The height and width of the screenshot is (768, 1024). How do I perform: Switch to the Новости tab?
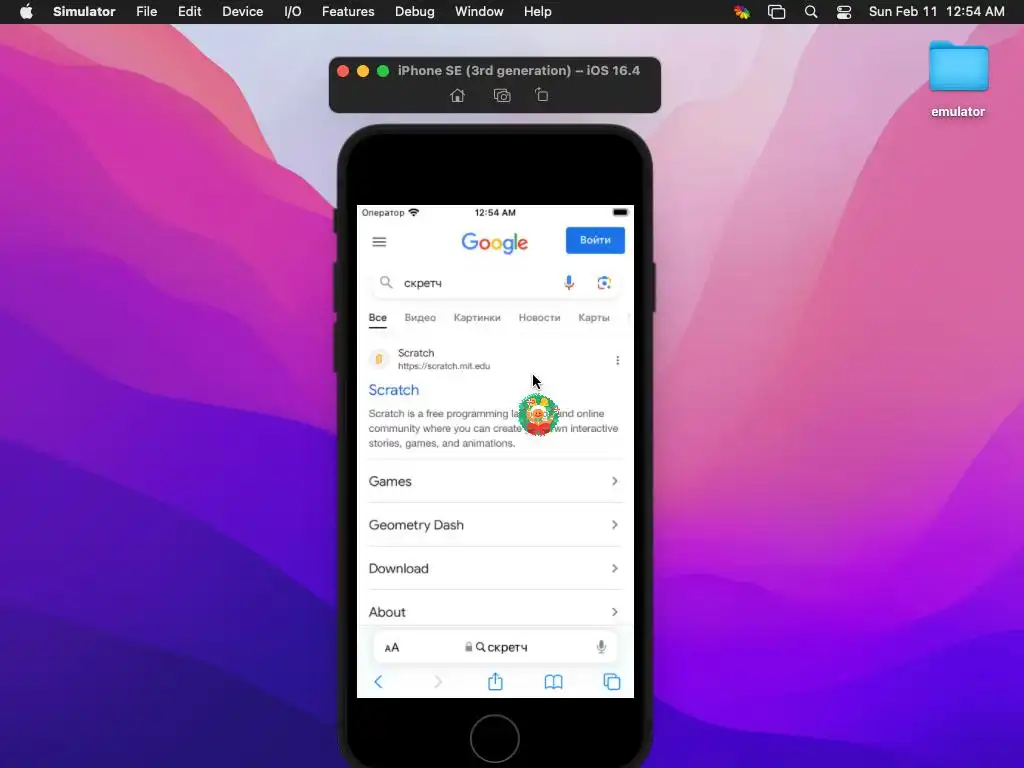(539, 317)
